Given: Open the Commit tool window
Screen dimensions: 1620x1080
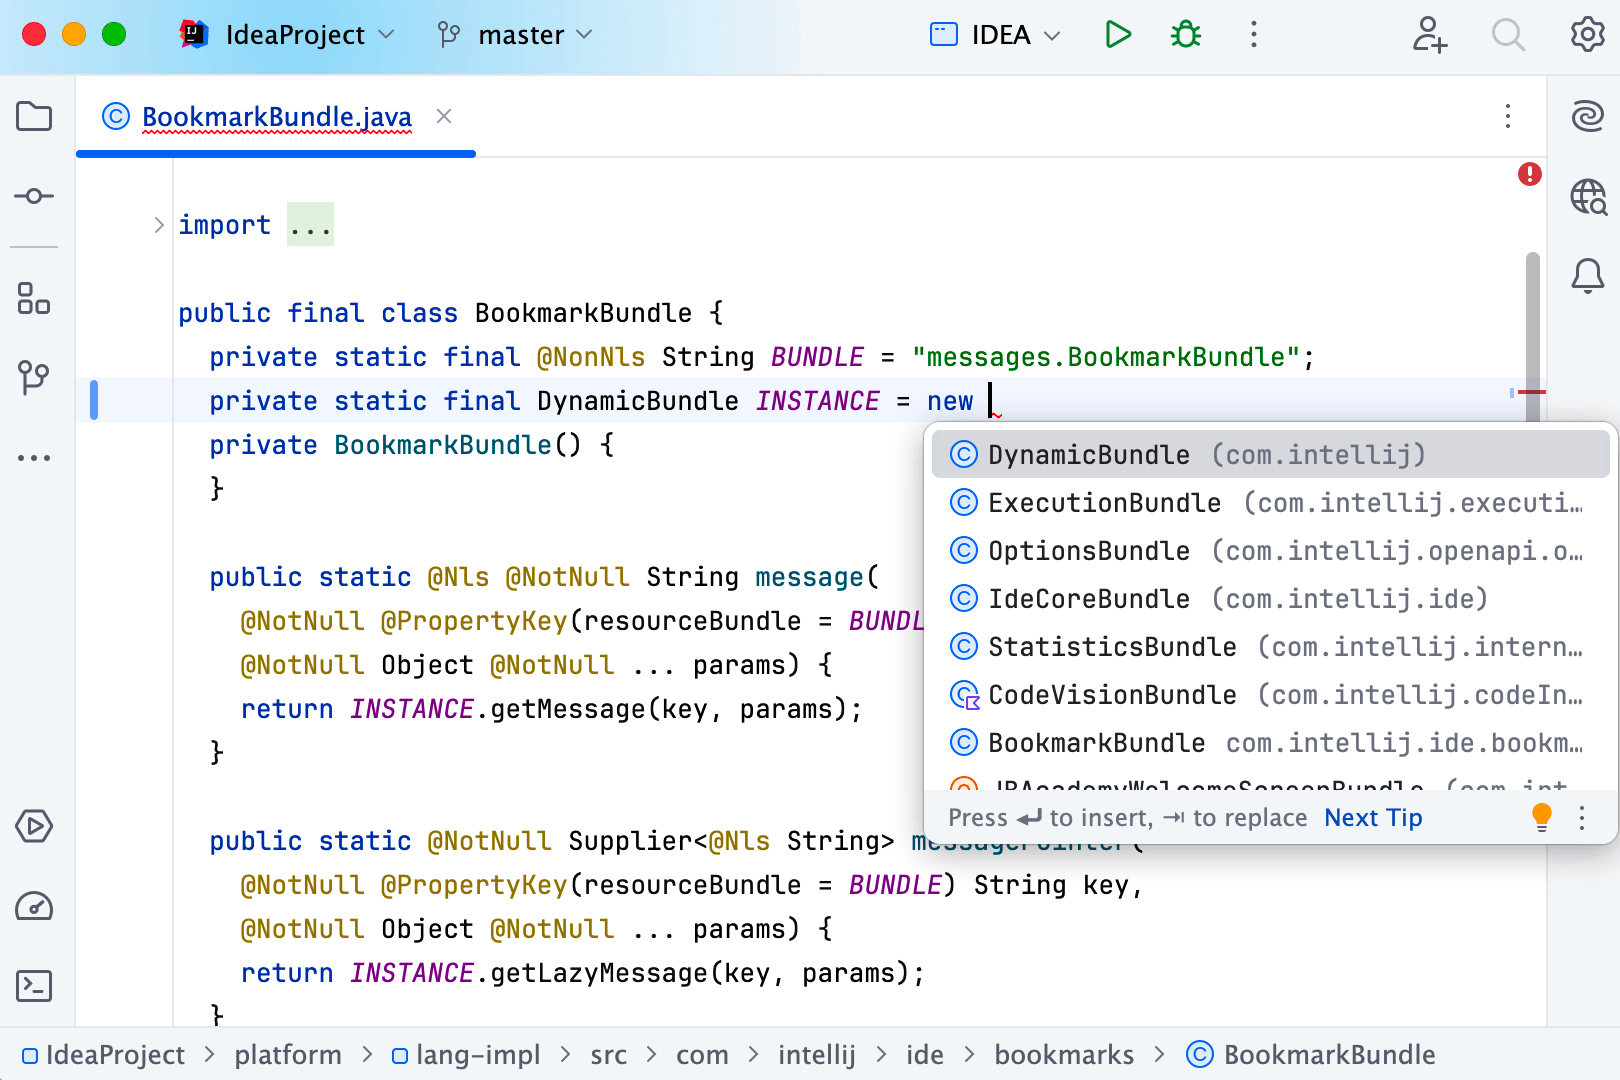Looking at the screenshot, I should (x=33, y=196).
